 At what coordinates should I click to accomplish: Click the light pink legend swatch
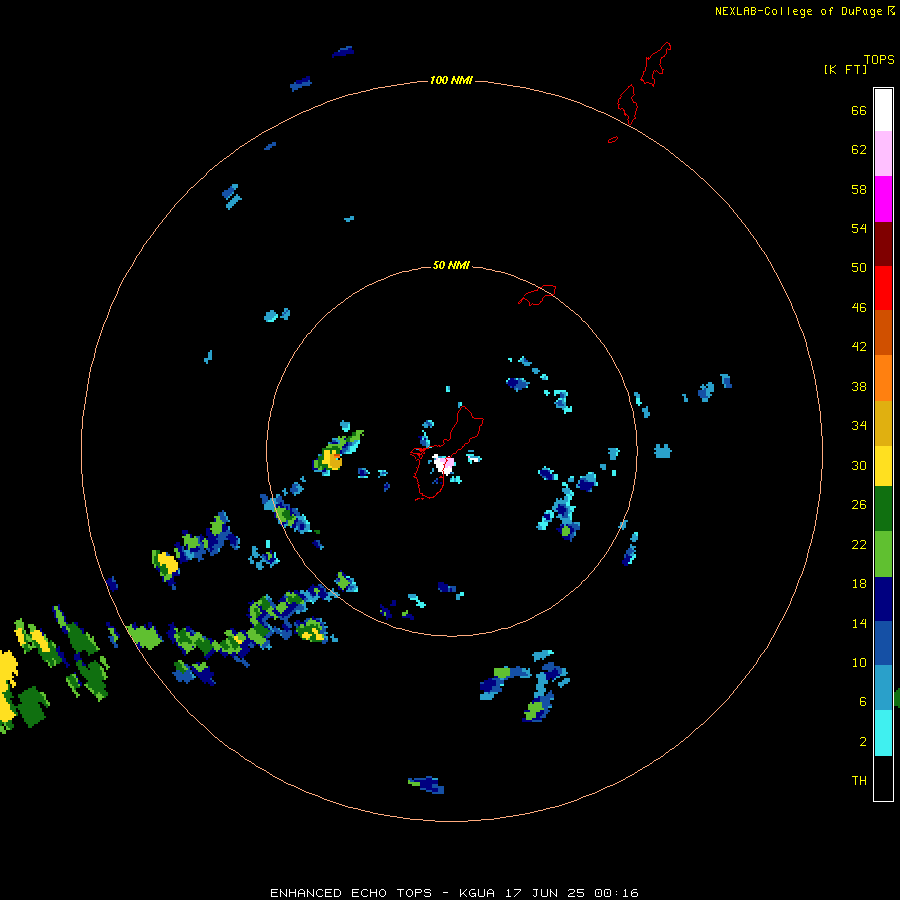[x=883, y=153]
